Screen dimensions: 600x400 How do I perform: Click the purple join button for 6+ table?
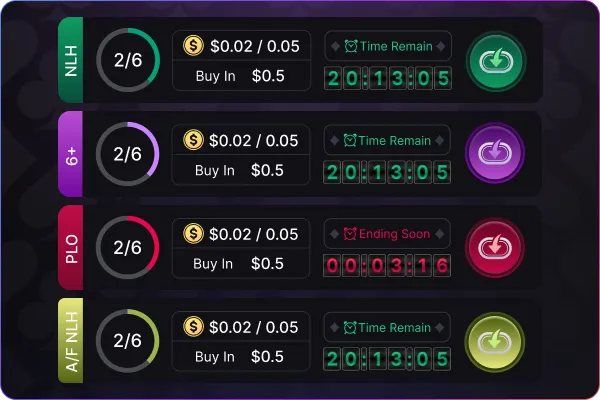495,153
